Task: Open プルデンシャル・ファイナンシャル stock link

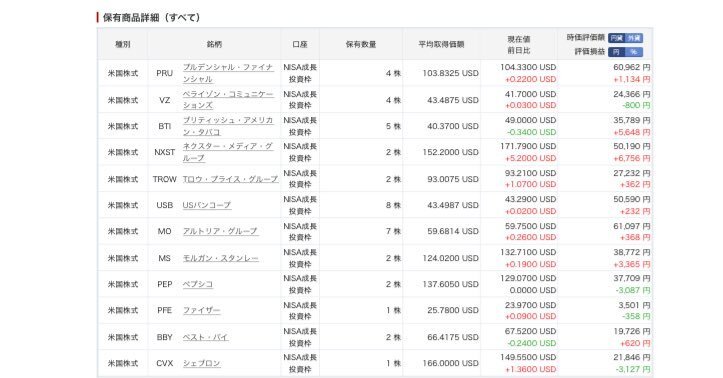Action: point(228,73)
